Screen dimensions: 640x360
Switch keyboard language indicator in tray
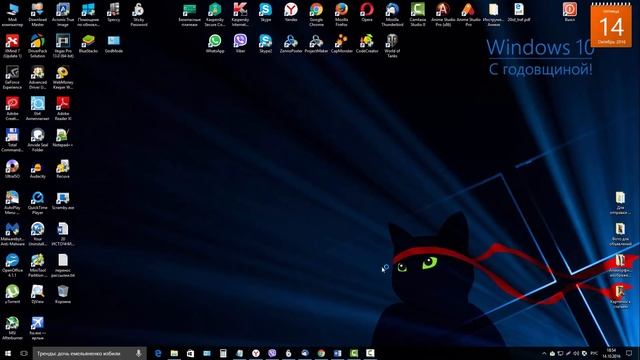point(594,353)
